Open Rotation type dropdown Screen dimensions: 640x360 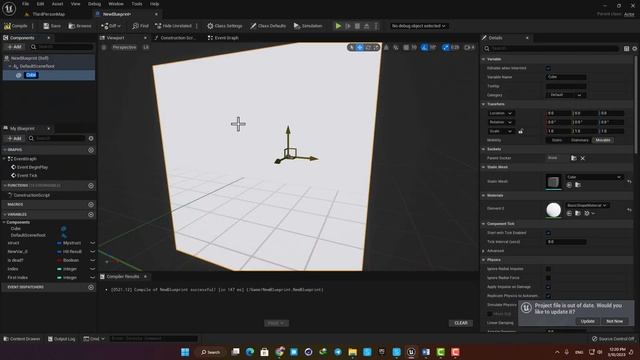pos(501,122)
